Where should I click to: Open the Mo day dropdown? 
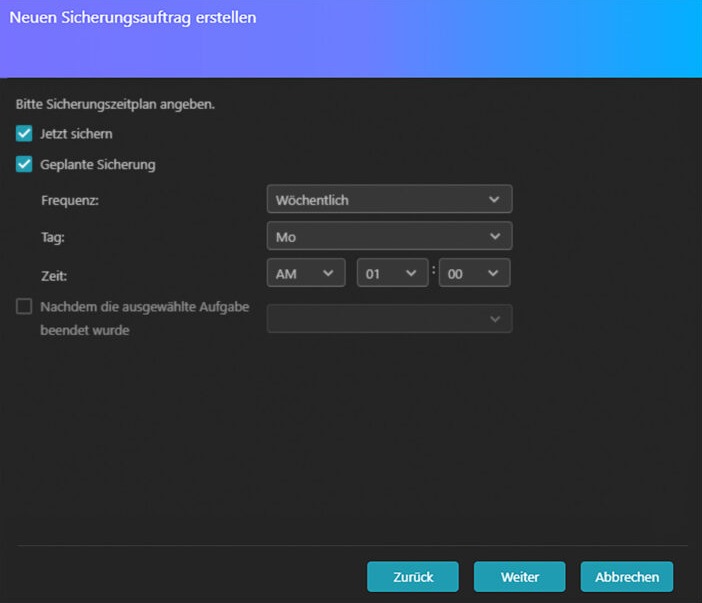(390, 236)
